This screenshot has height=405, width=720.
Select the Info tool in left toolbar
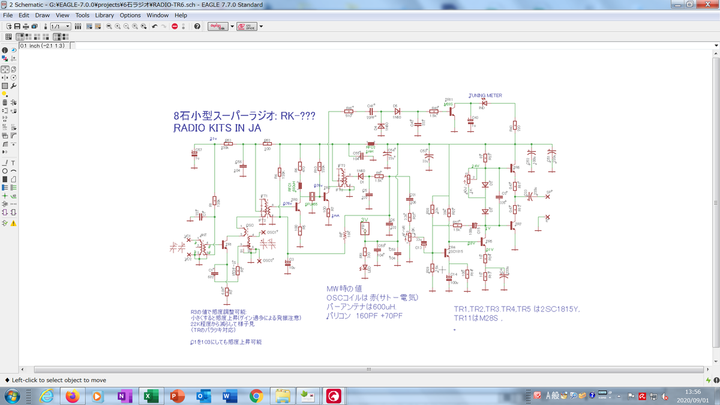(5, 49)
